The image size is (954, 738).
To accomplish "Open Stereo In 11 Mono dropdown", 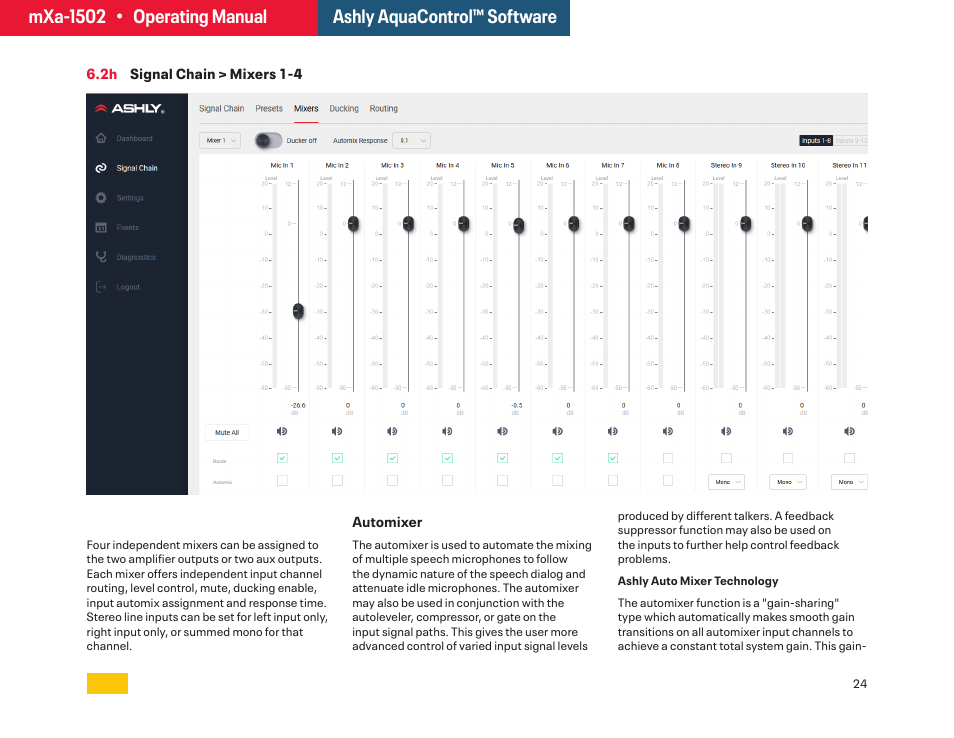I will coord(849,482).
